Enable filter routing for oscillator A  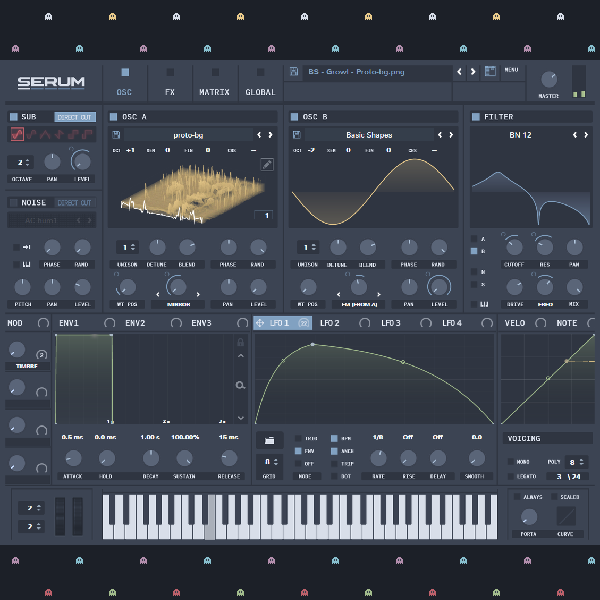point(474,238)
